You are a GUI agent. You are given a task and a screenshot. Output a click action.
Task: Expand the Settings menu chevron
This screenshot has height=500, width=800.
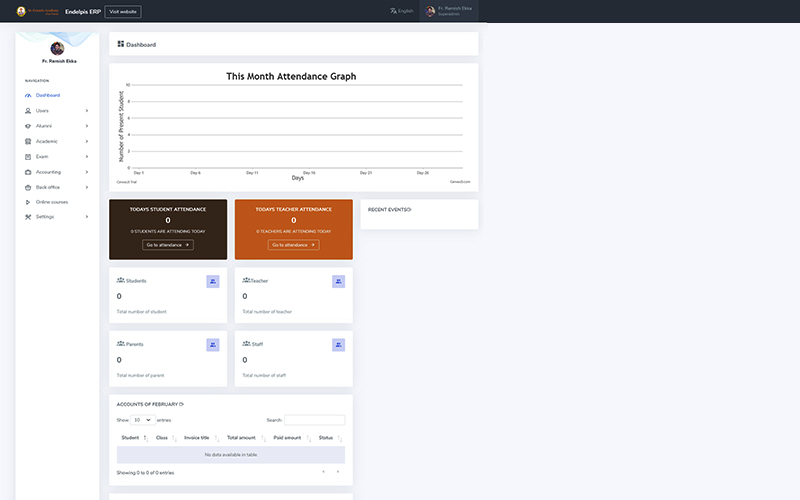[87, 217]
